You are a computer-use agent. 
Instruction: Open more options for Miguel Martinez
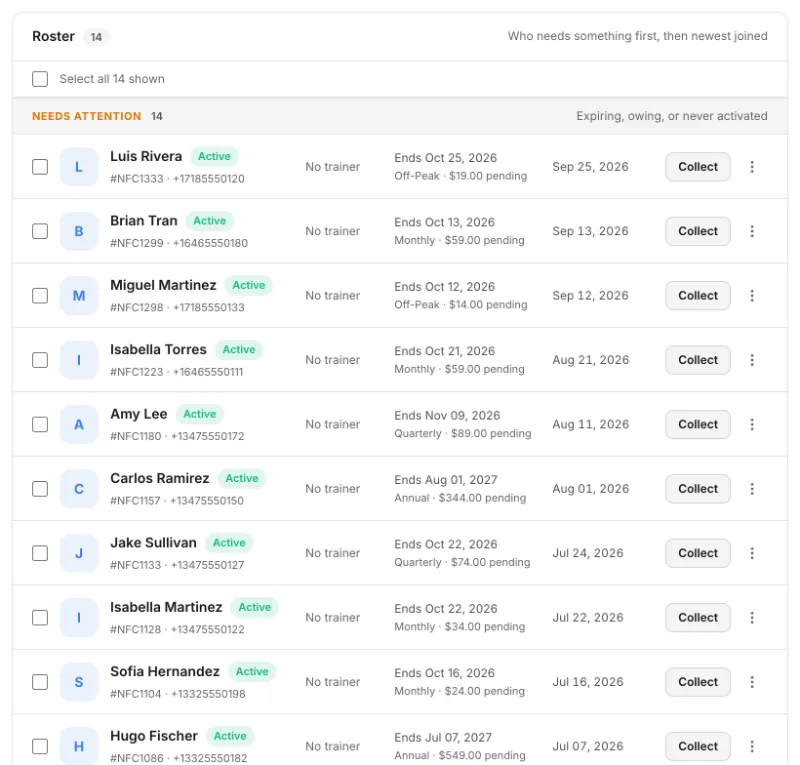tap(752, 295)
